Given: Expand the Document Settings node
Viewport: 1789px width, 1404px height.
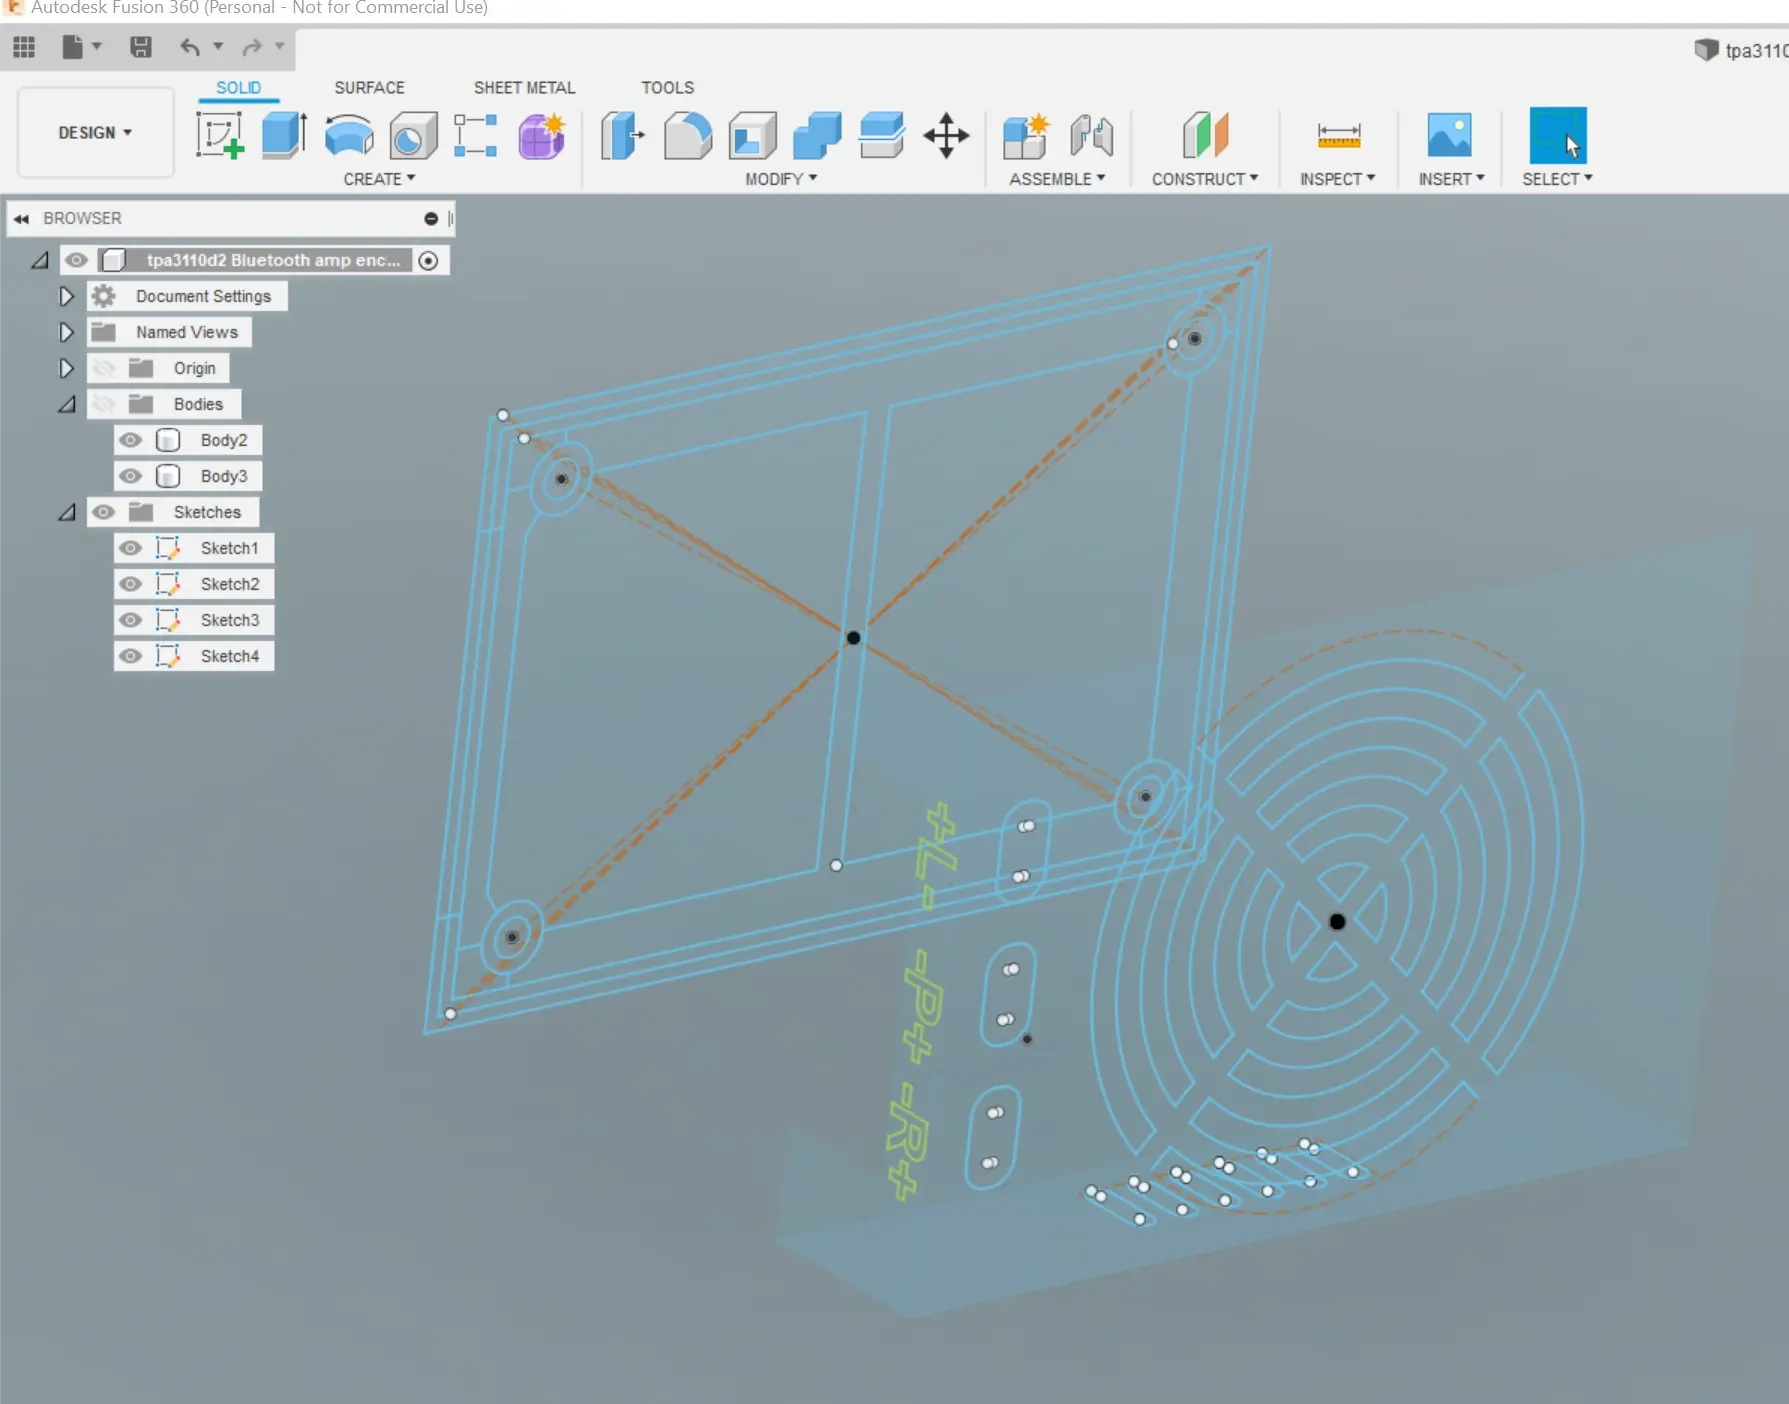Looking at the screenshot, I should [x=66, y=296].
